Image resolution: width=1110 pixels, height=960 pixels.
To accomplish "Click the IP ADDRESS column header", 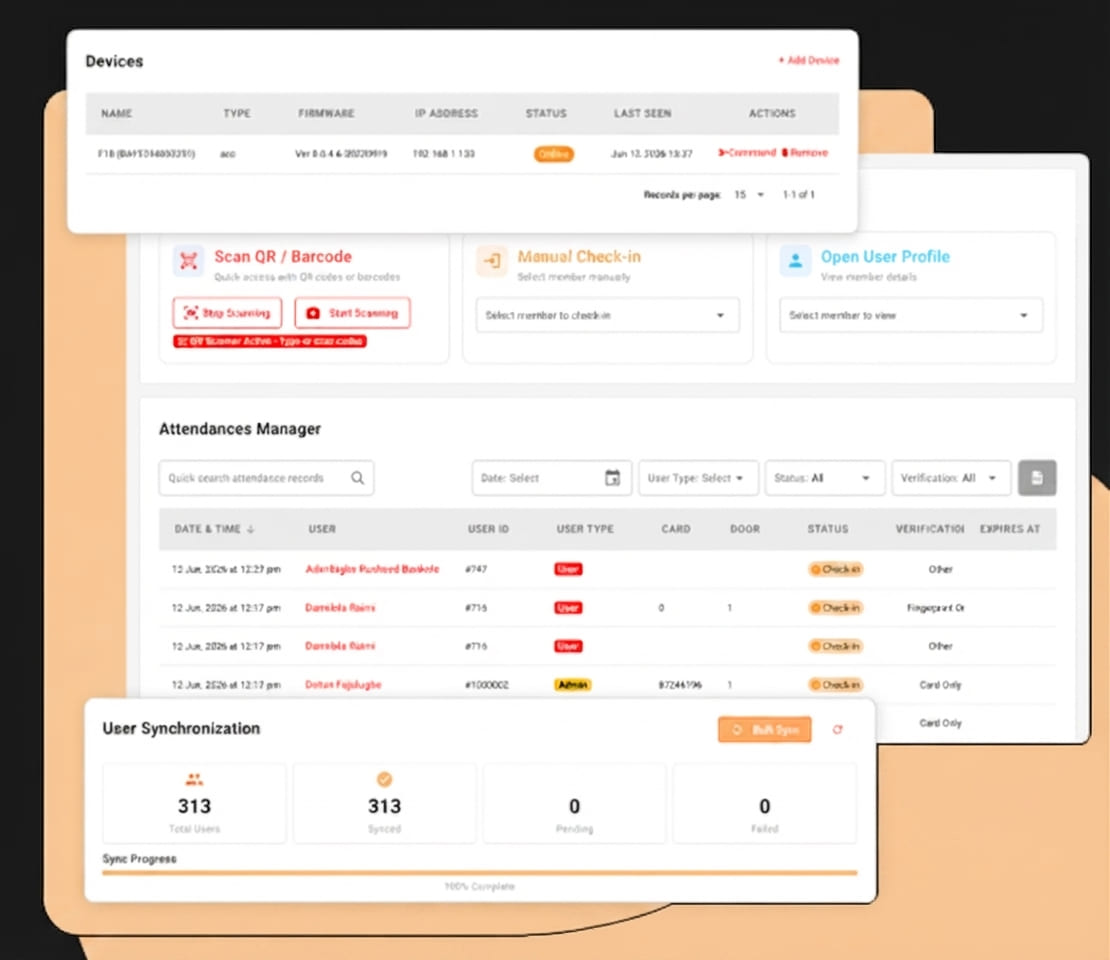I will [446, 113].
